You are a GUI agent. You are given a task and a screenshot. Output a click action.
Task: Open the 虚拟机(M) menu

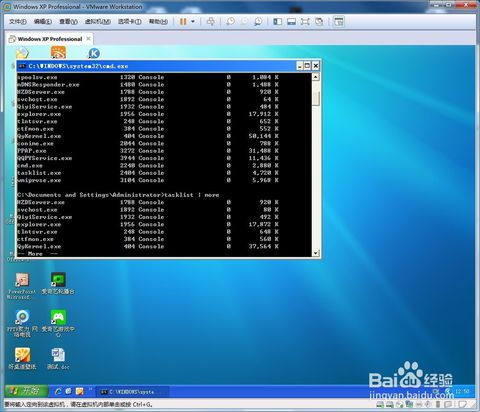[97, 22]
